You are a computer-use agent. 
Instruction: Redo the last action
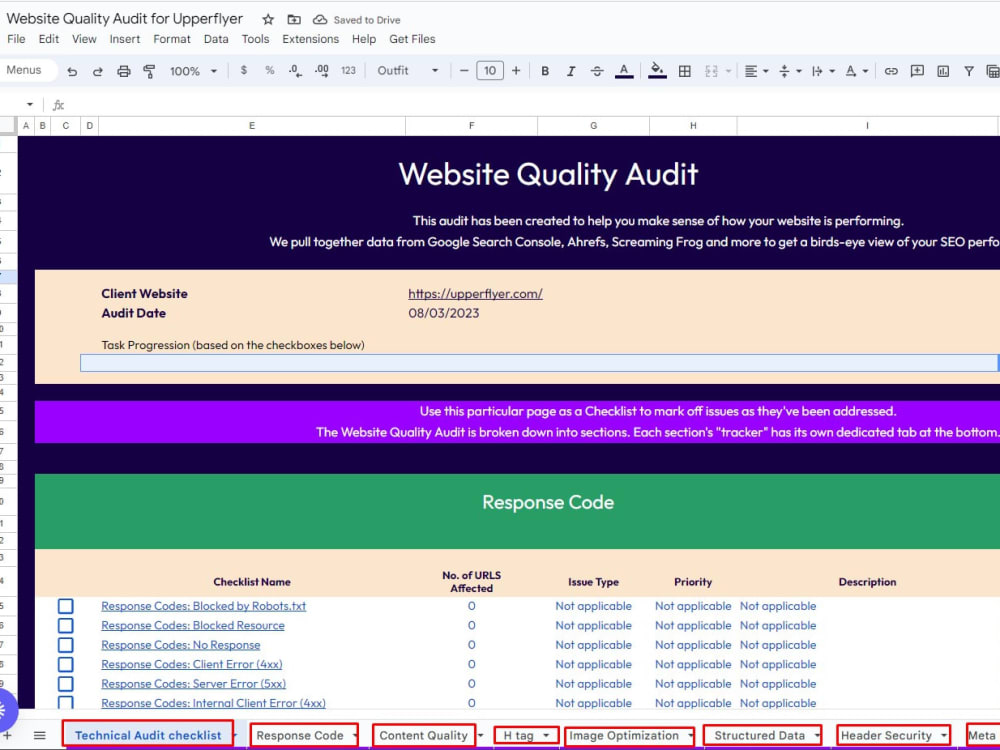tap(98, 71)
